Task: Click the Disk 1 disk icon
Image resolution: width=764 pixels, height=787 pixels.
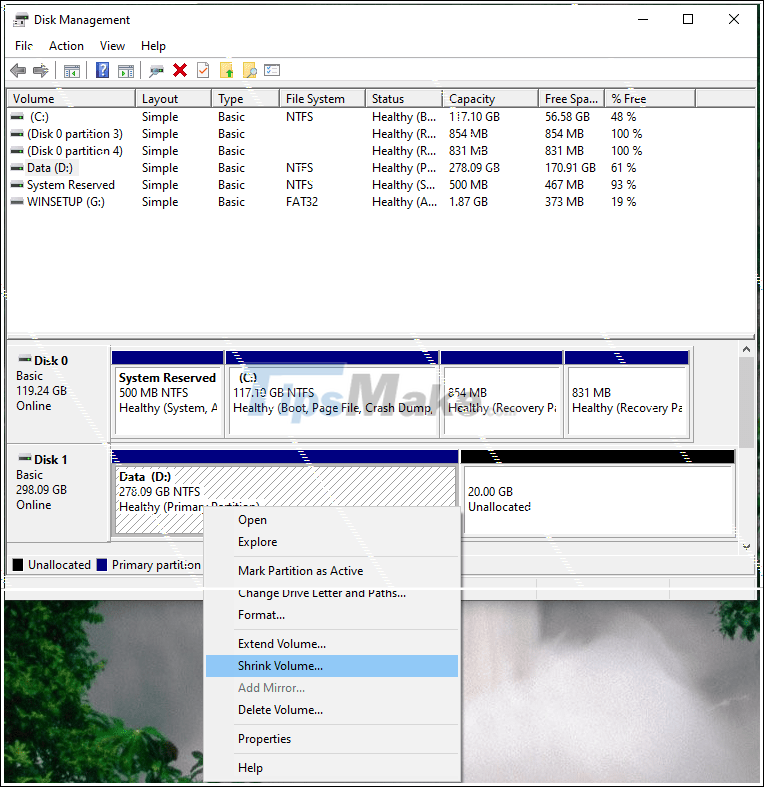Action: [x=25, y=458]
